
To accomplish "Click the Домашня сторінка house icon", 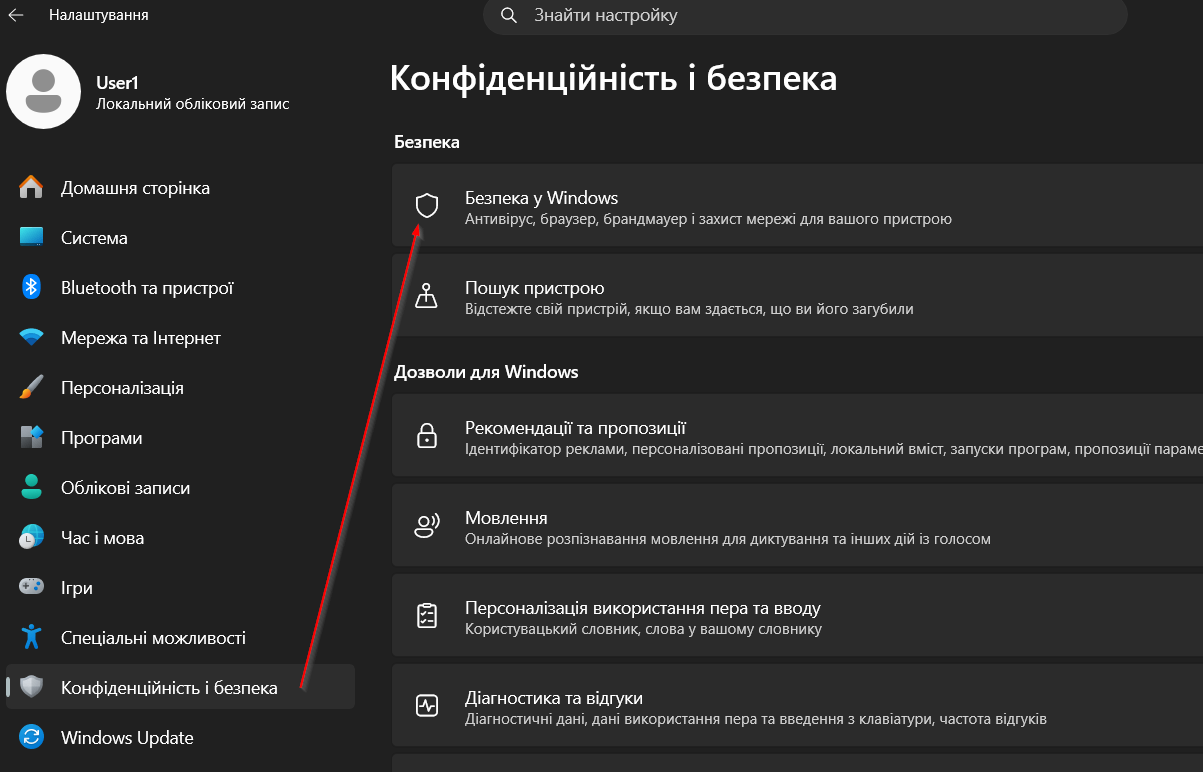I will coord(32,188).
